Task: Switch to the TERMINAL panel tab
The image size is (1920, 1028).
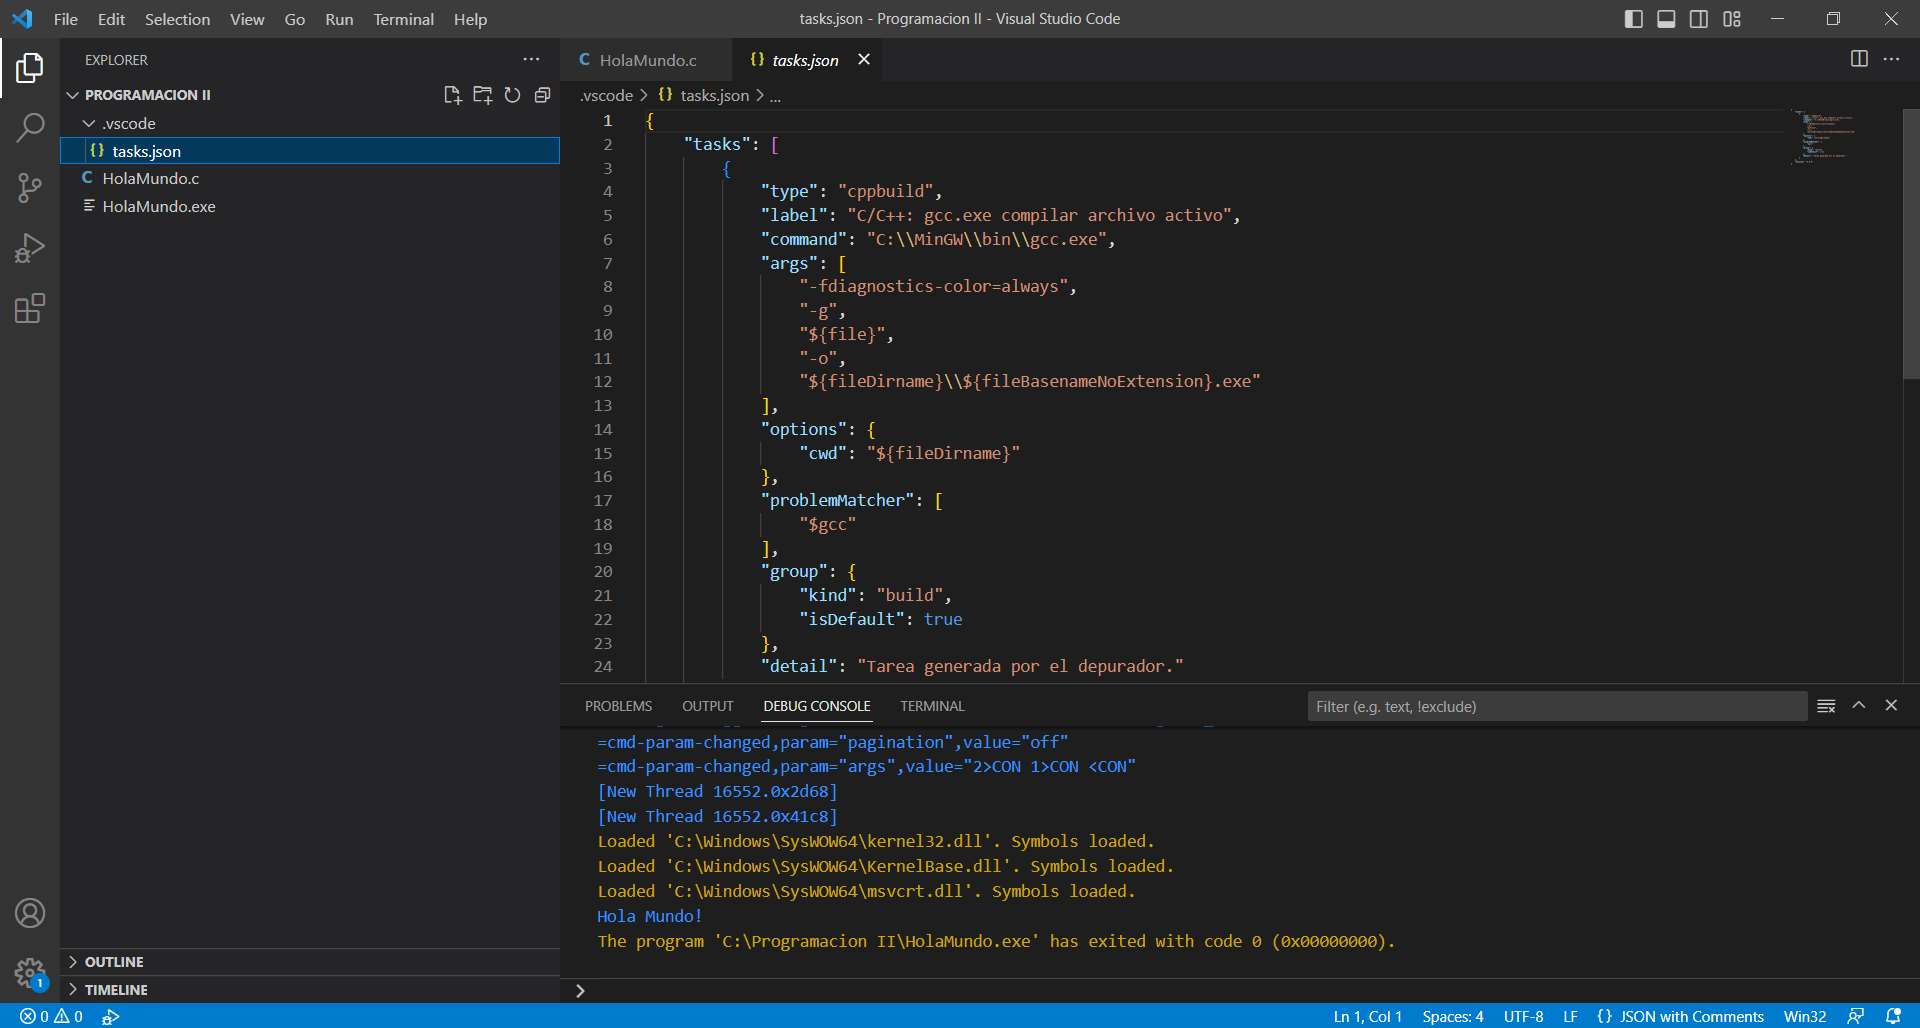Action: 931,706
